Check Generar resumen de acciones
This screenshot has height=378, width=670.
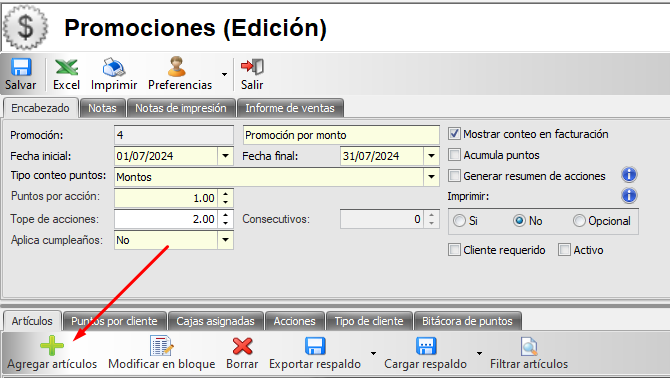[x=454, y=176]
